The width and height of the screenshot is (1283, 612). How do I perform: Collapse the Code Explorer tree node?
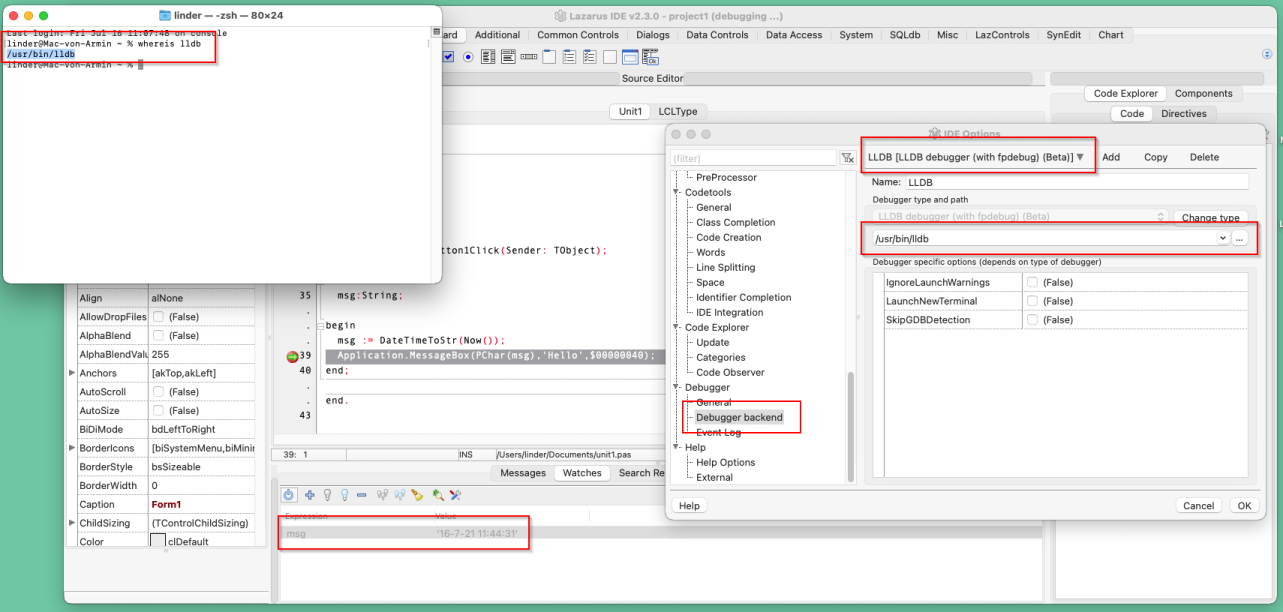pos(678,327)
